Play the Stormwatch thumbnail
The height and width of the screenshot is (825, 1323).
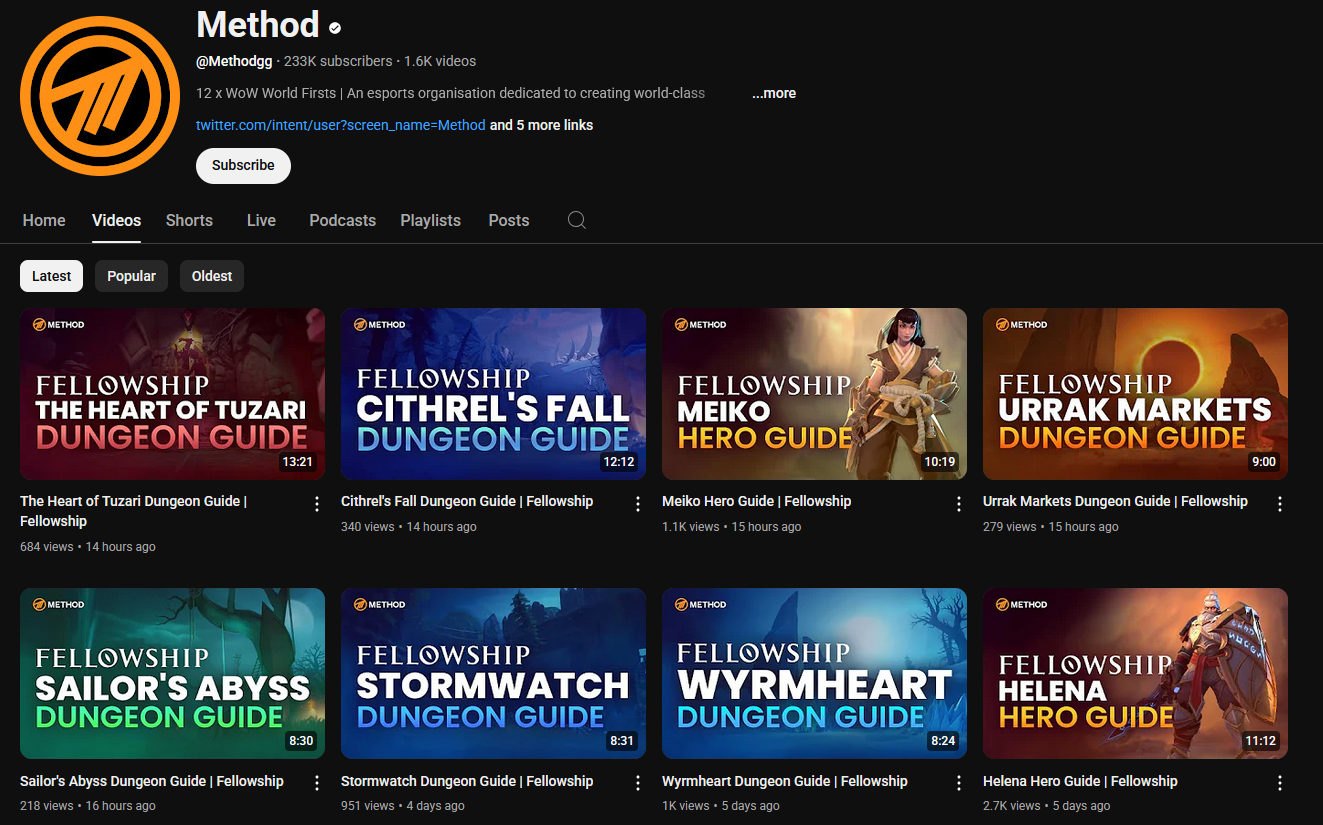tap(493, 674)
